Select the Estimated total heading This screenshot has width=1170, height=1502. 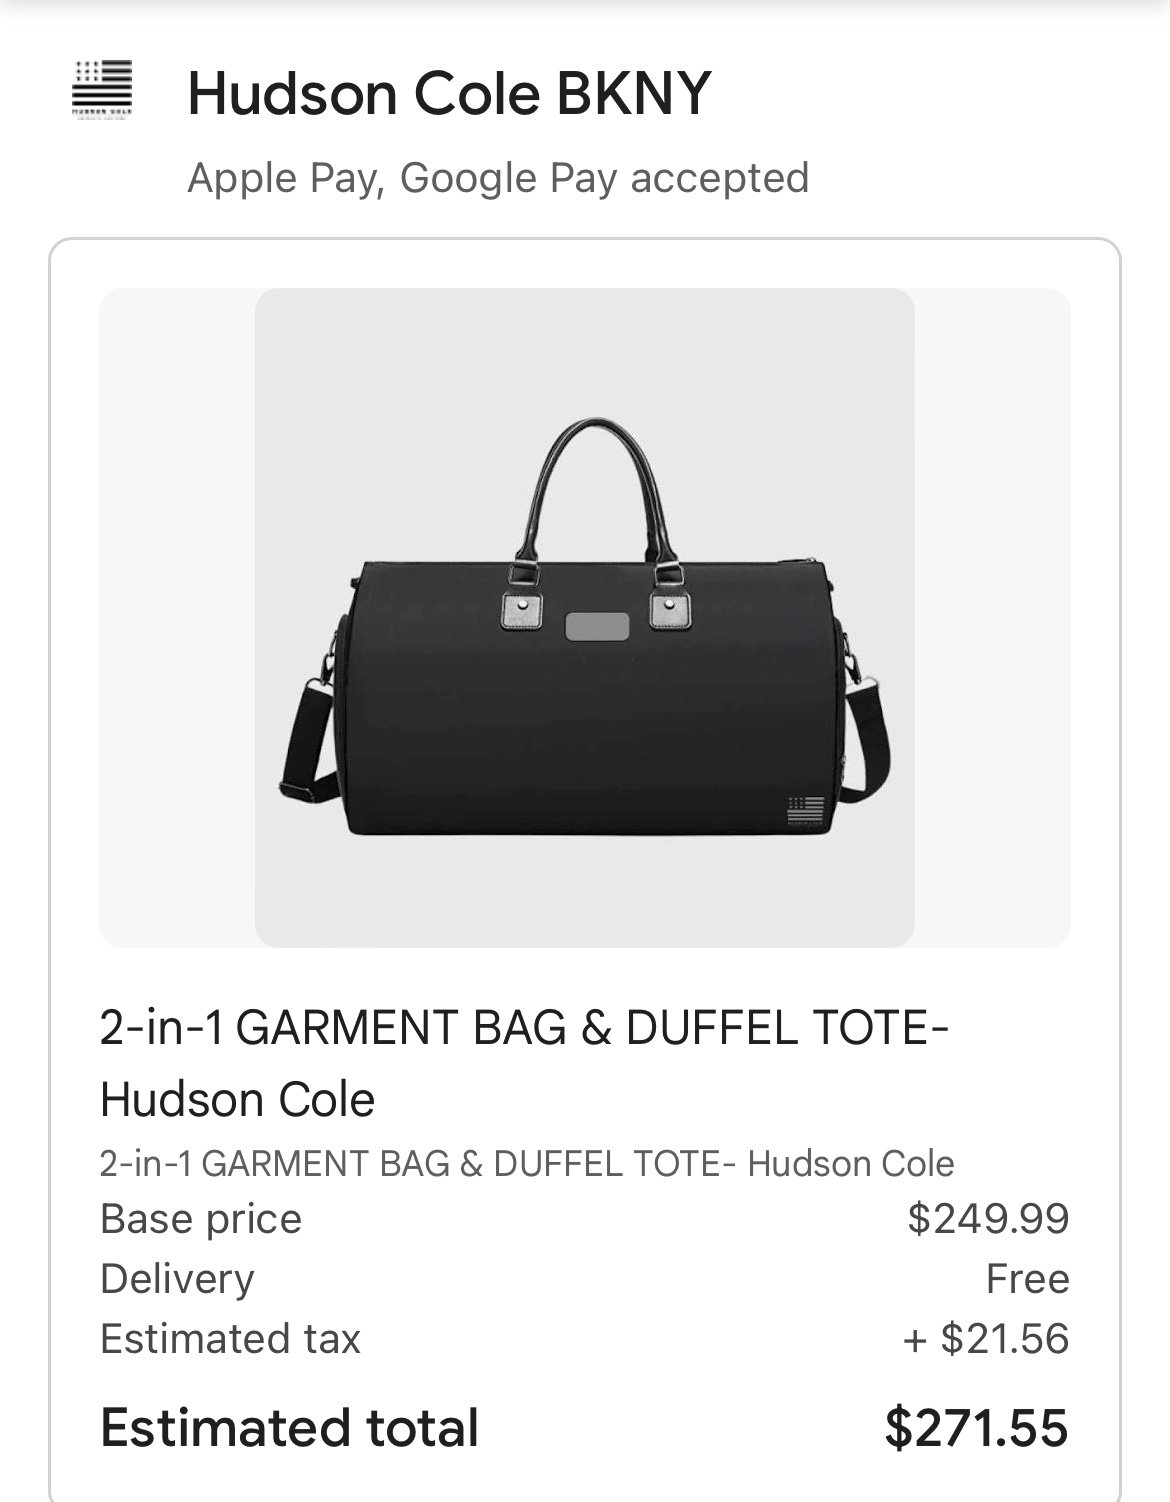click(290, 1427)
